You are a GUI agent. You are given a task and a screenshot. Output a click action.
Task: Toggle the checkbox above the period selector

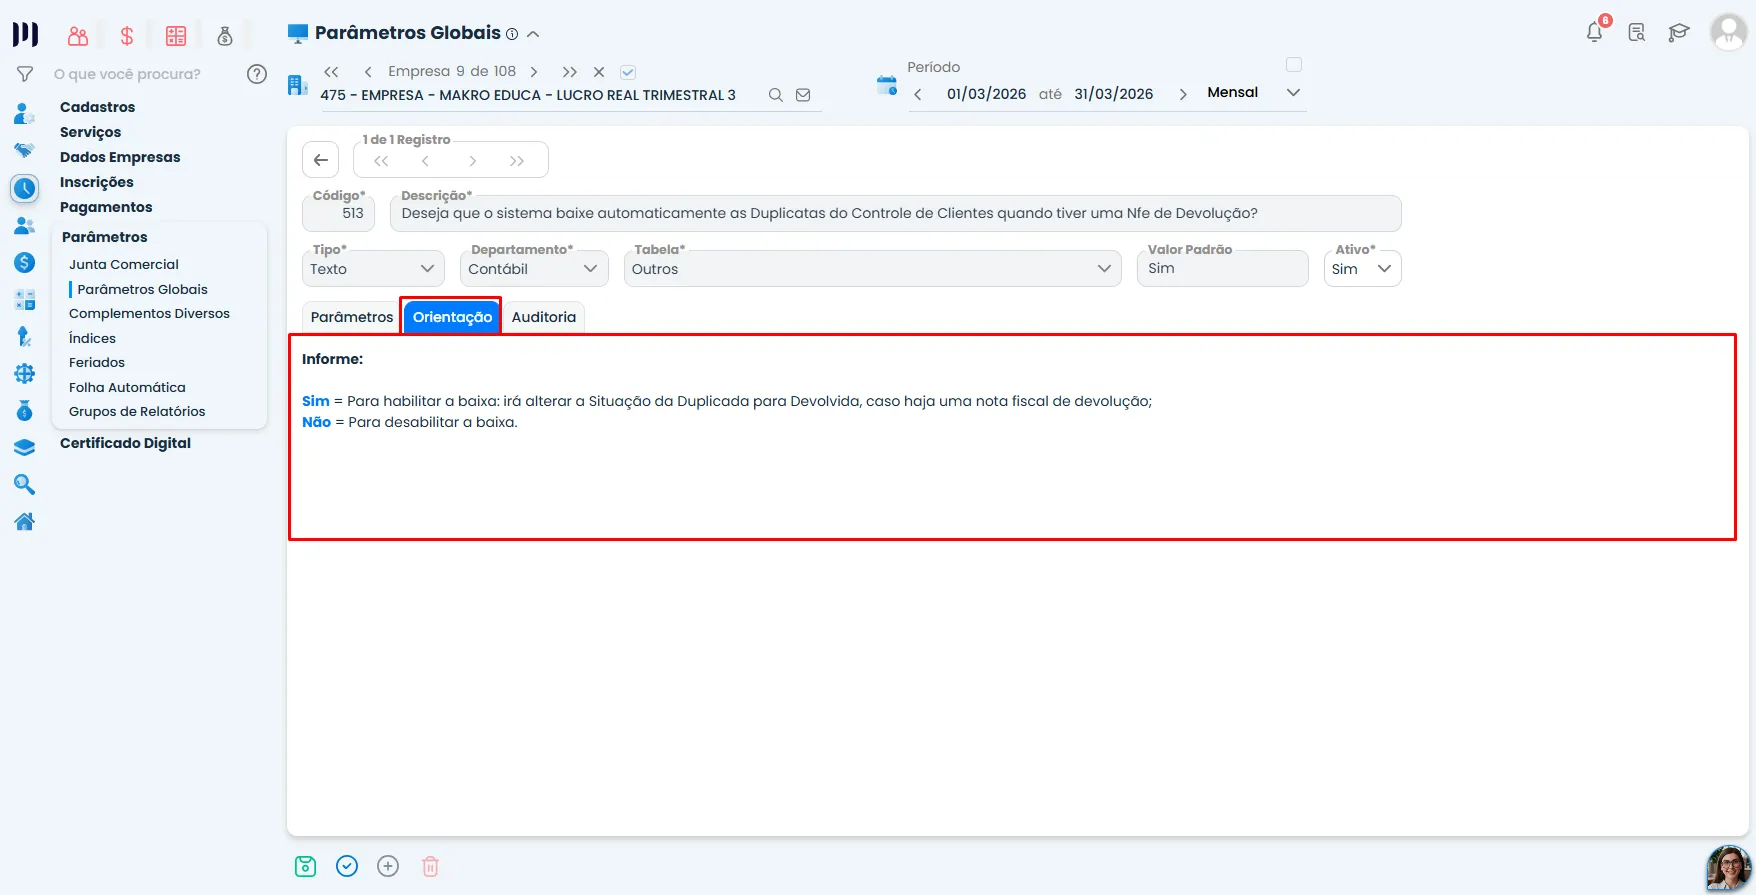pyautogui.click(x=1294, y=65)
